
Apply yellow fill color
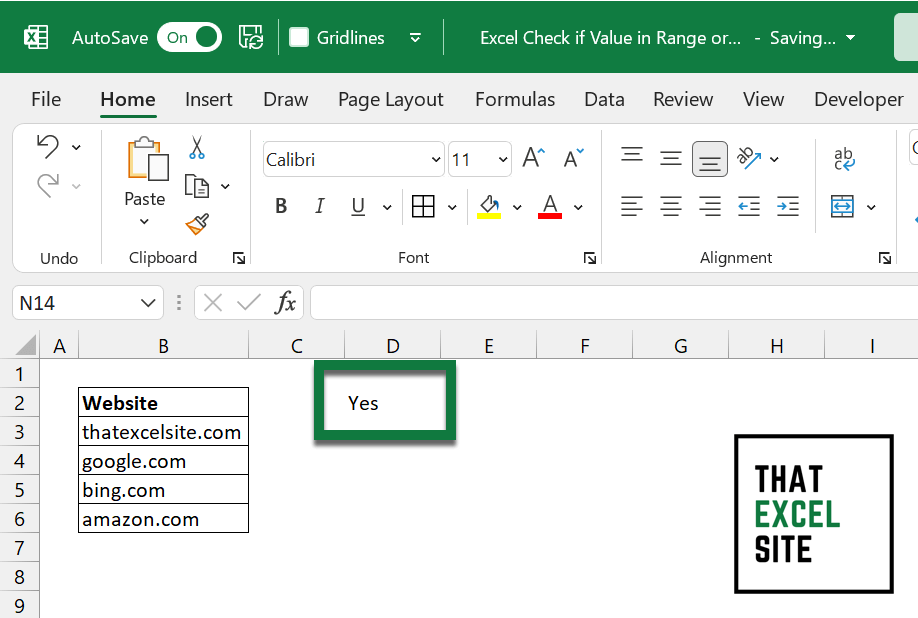coord(489,206)
